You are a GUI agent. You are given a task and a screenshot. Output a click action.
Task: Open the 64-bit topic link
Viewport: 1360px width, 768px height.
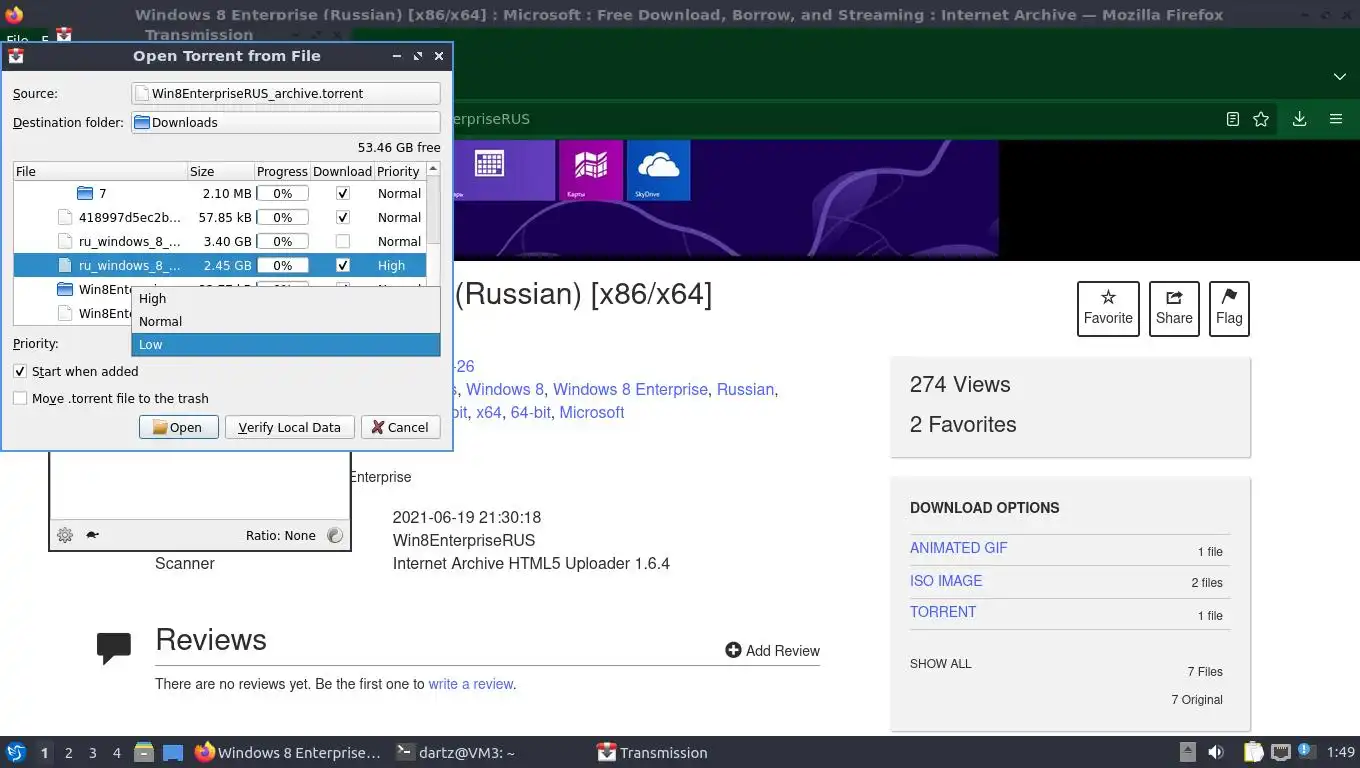(x=531, y=413)
